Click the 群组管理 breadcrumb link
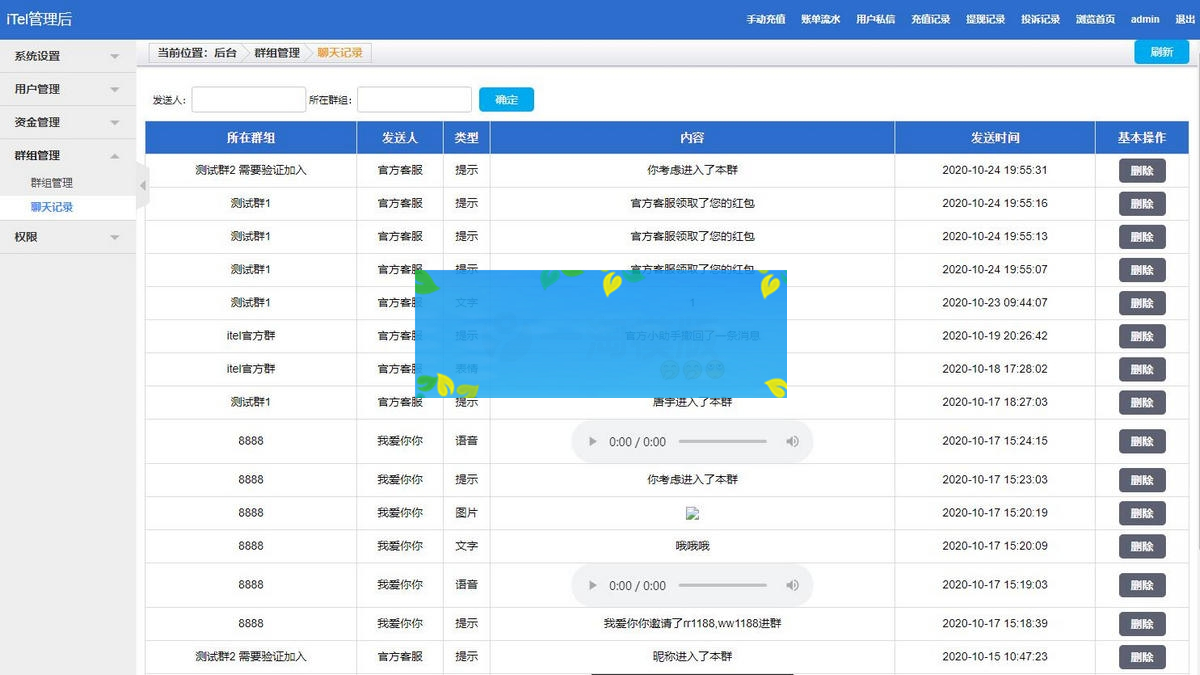1200x675 pixels. [x=276, y=52]
